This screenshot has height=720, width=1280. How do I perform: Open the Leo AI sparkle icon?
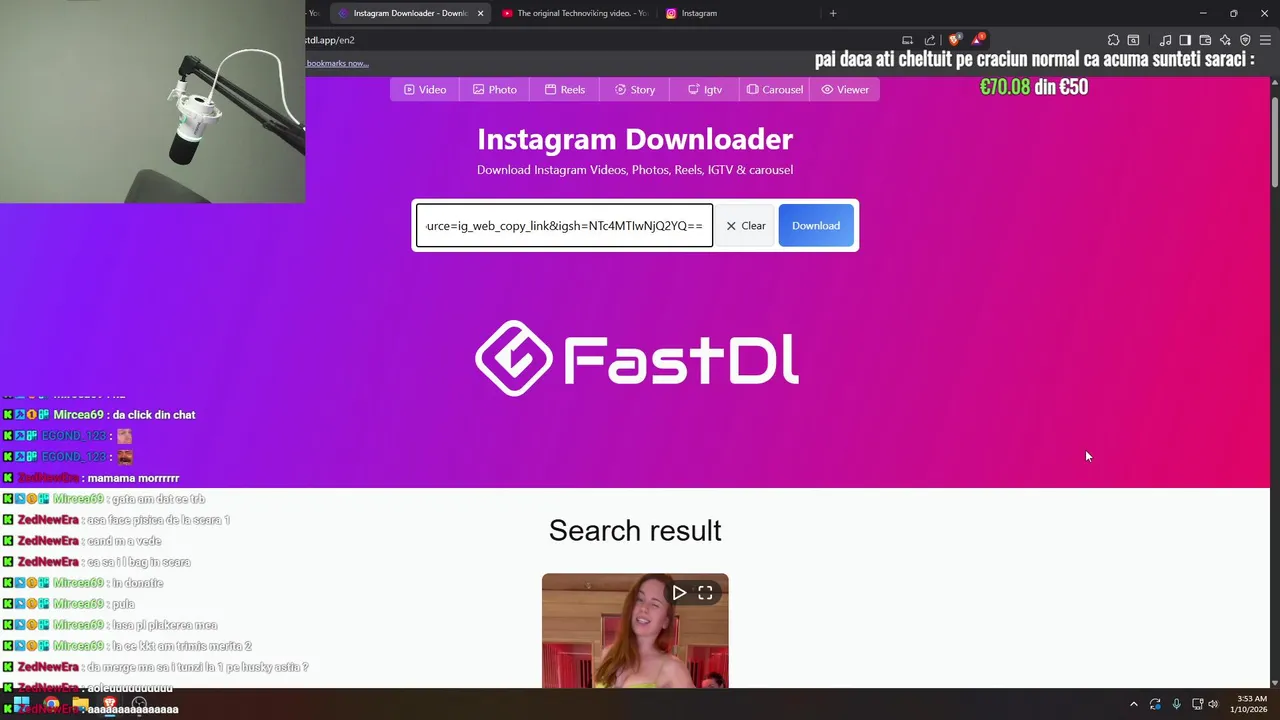[x=1225, y=40]
